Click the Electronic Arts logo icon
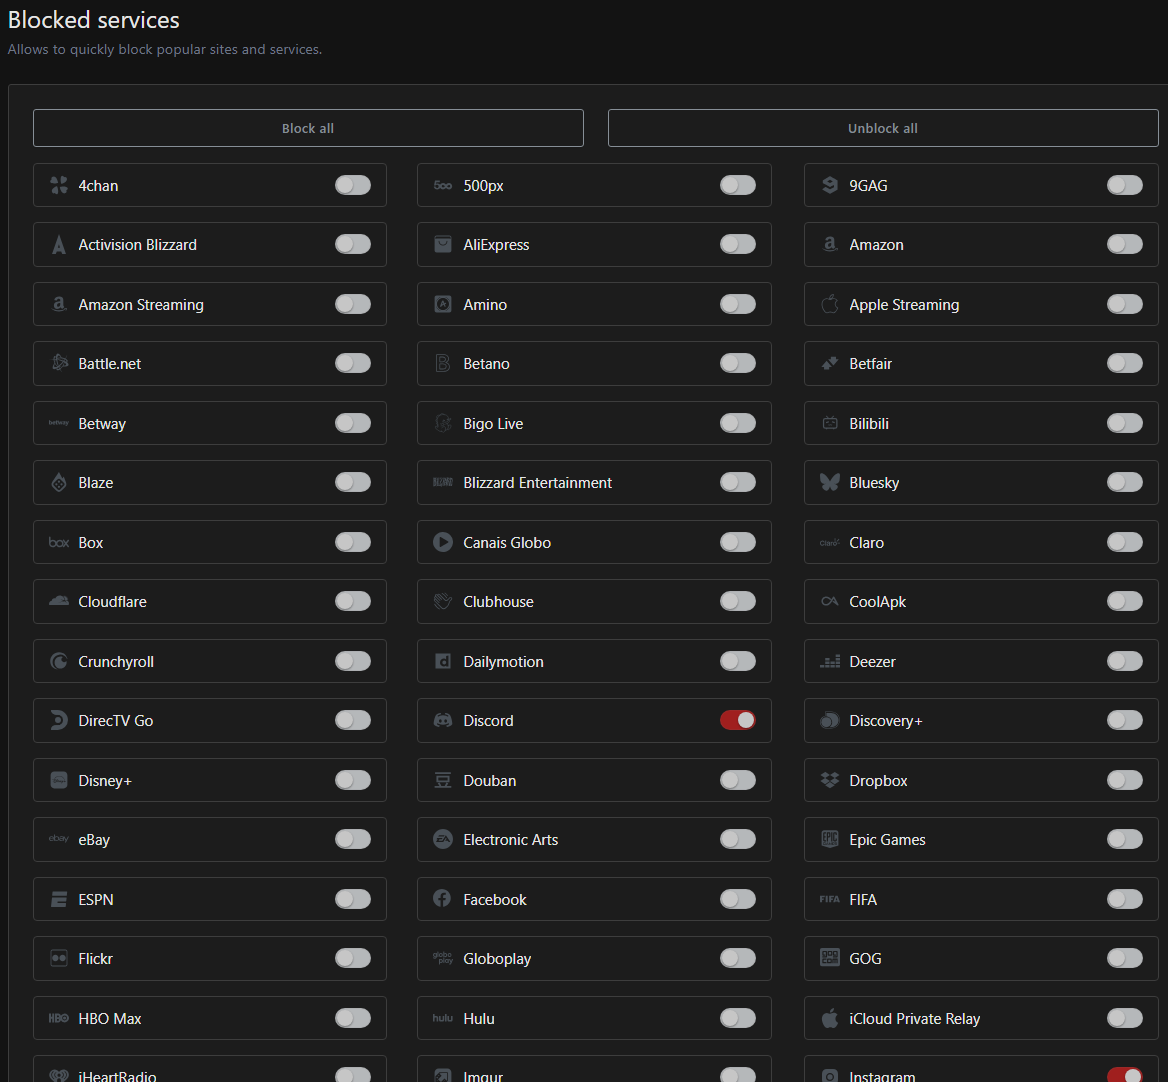1168x1082 pixels. pos(443,840)
